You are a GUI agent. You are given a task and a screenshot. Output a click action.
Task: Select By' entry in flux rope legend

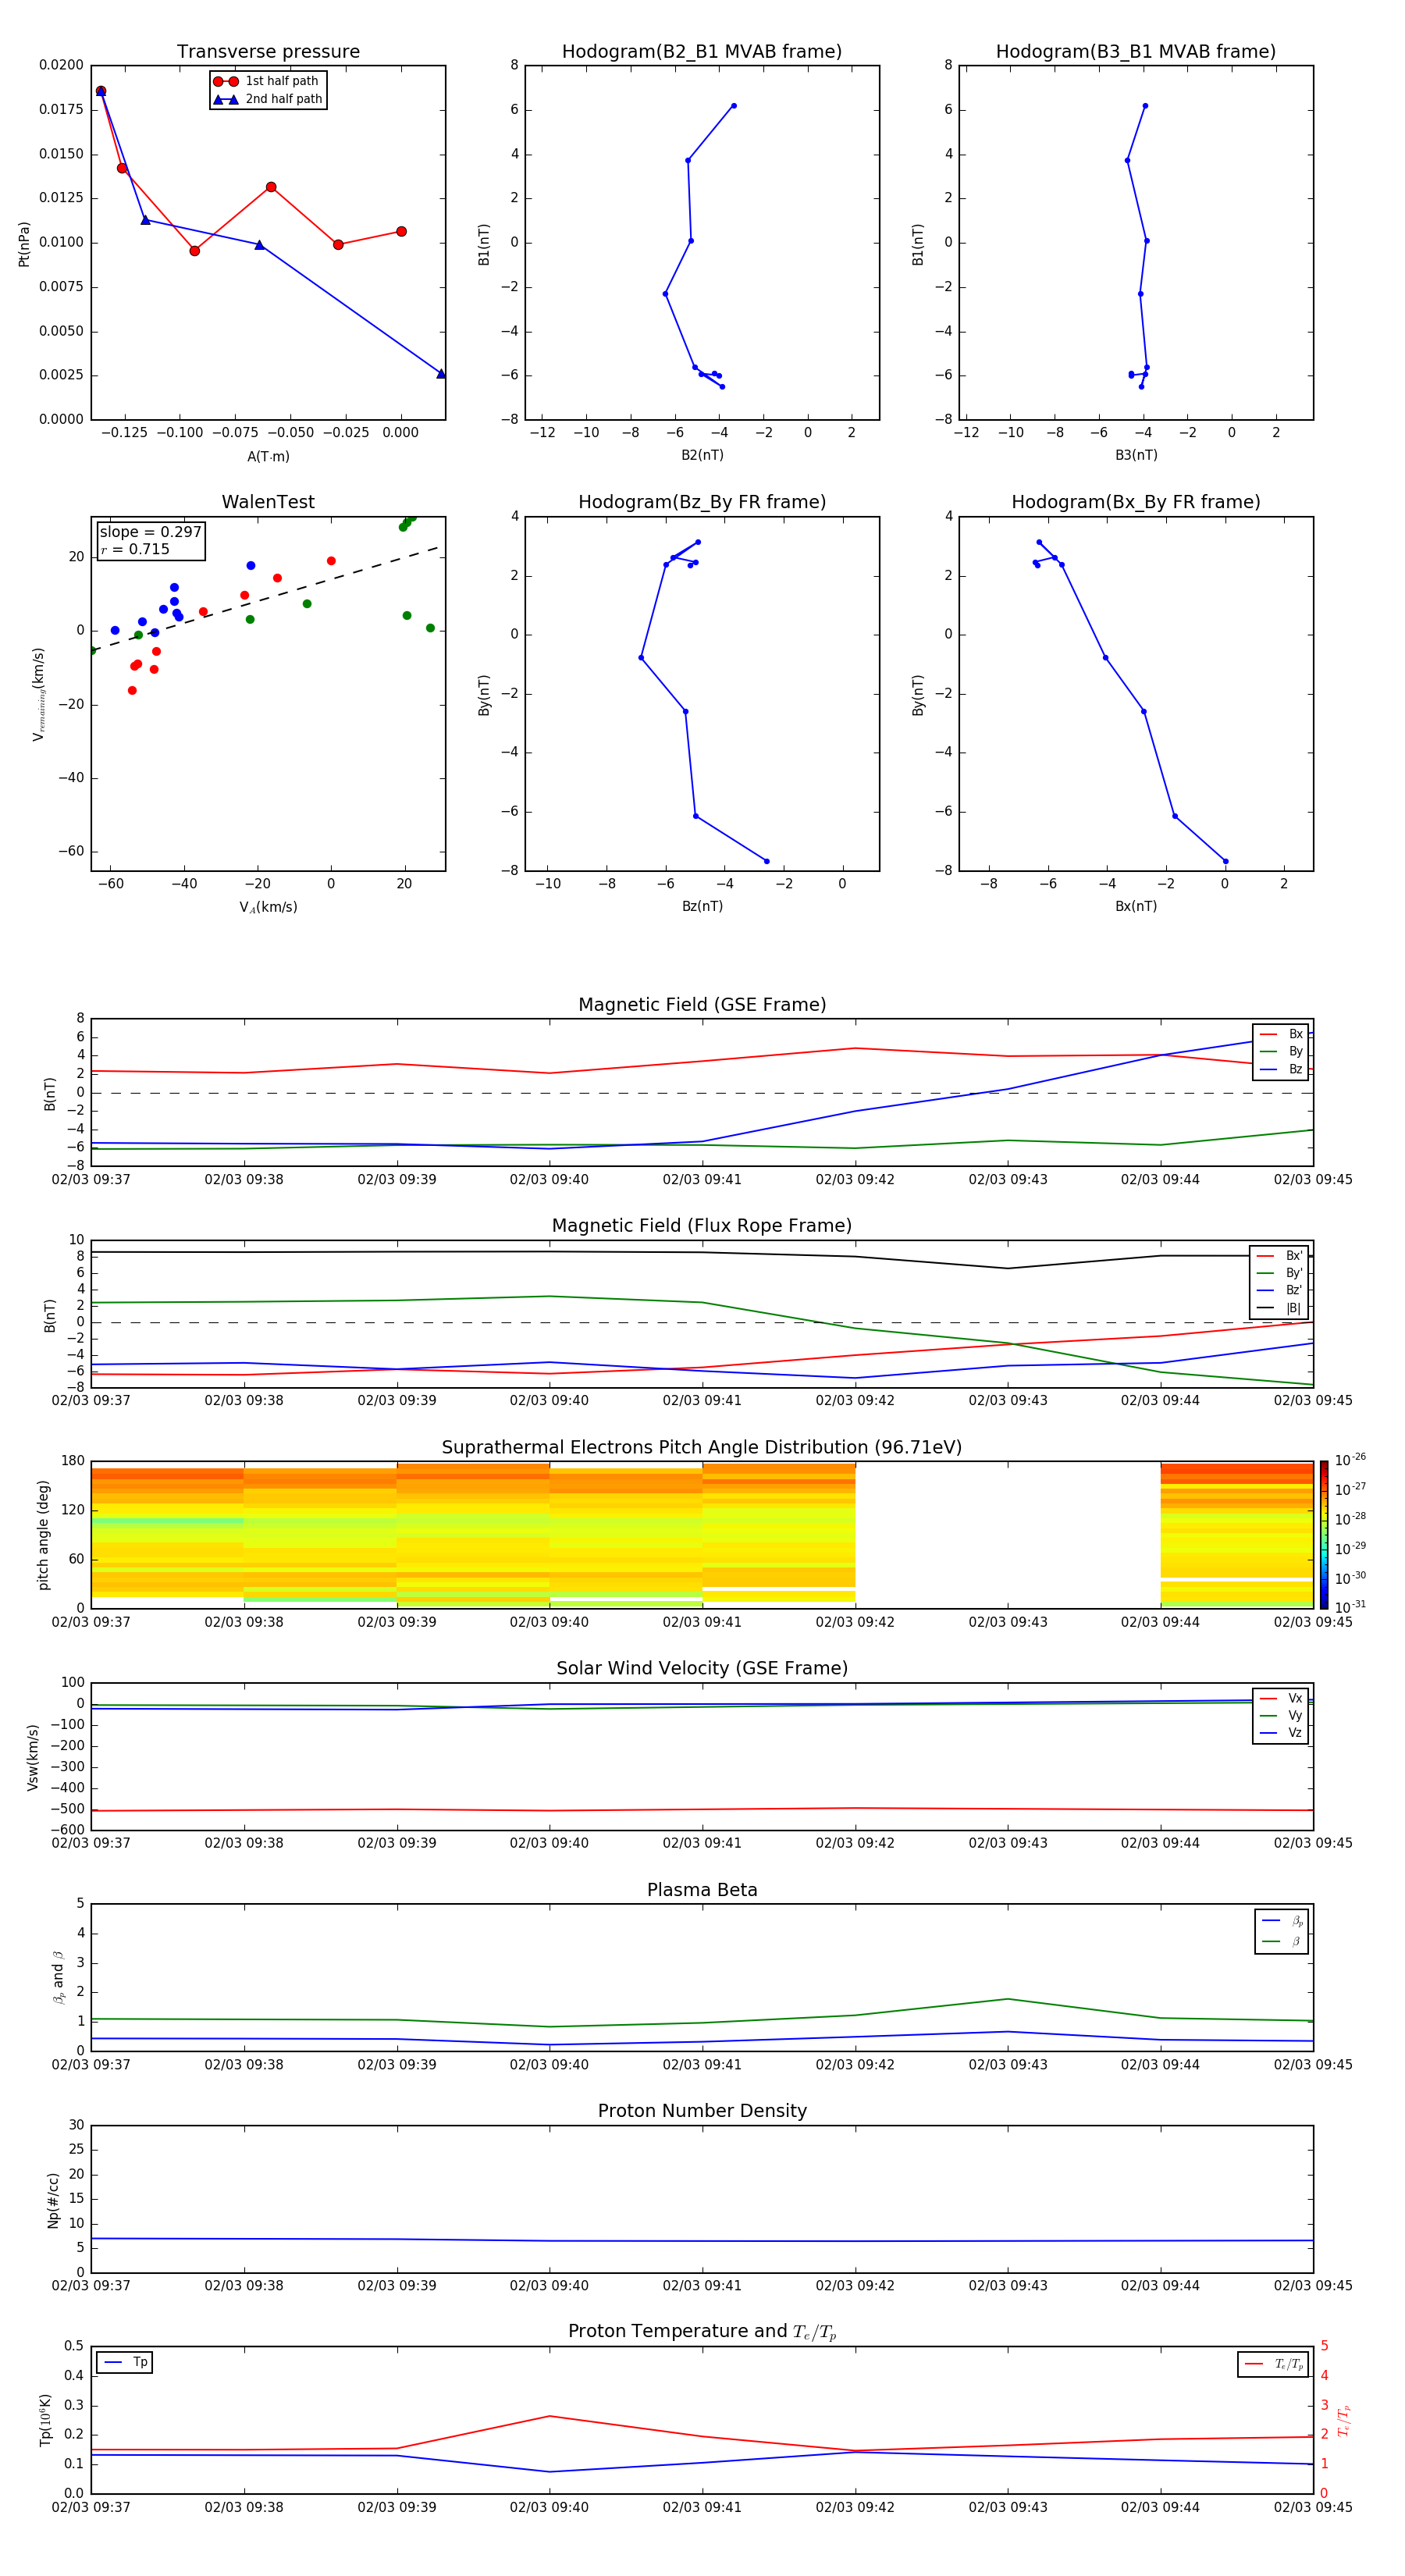pyautogui.click(x=1280, y=1273)
